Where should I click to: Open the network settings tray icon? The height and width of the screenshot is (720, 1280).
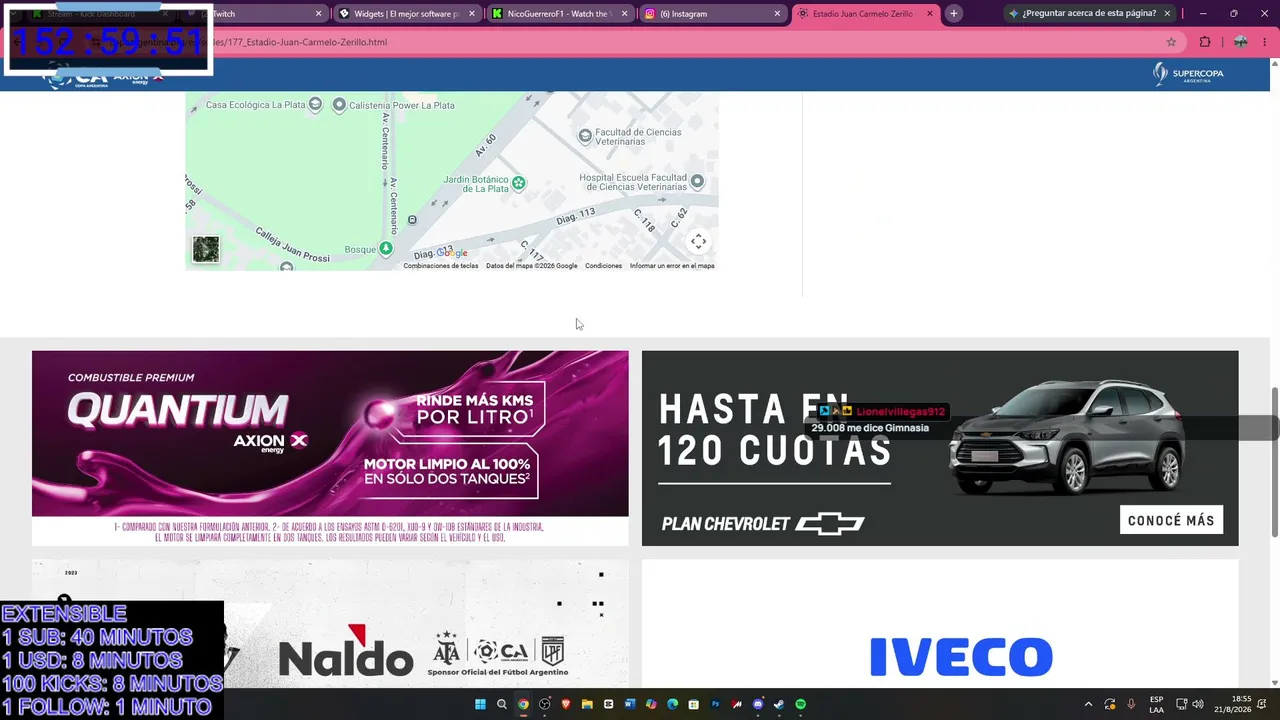[1181, 704]
